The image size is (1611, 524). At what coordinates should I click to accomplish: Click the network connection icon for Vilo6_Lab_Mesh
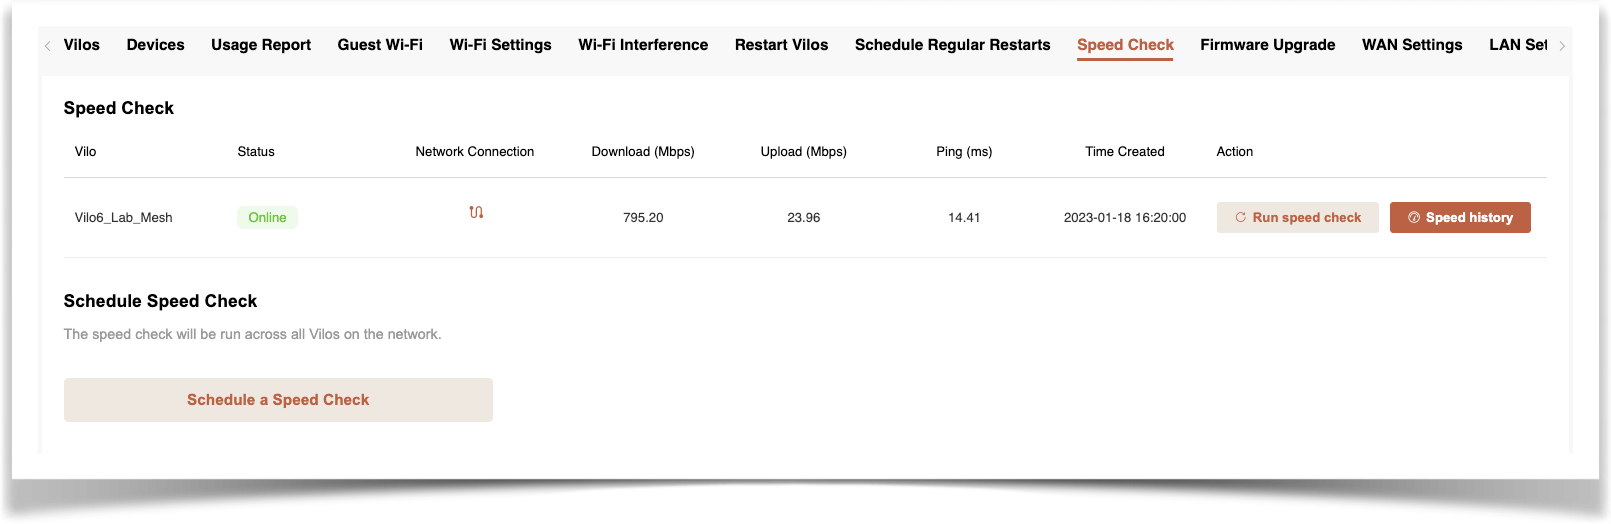[476, 212]
